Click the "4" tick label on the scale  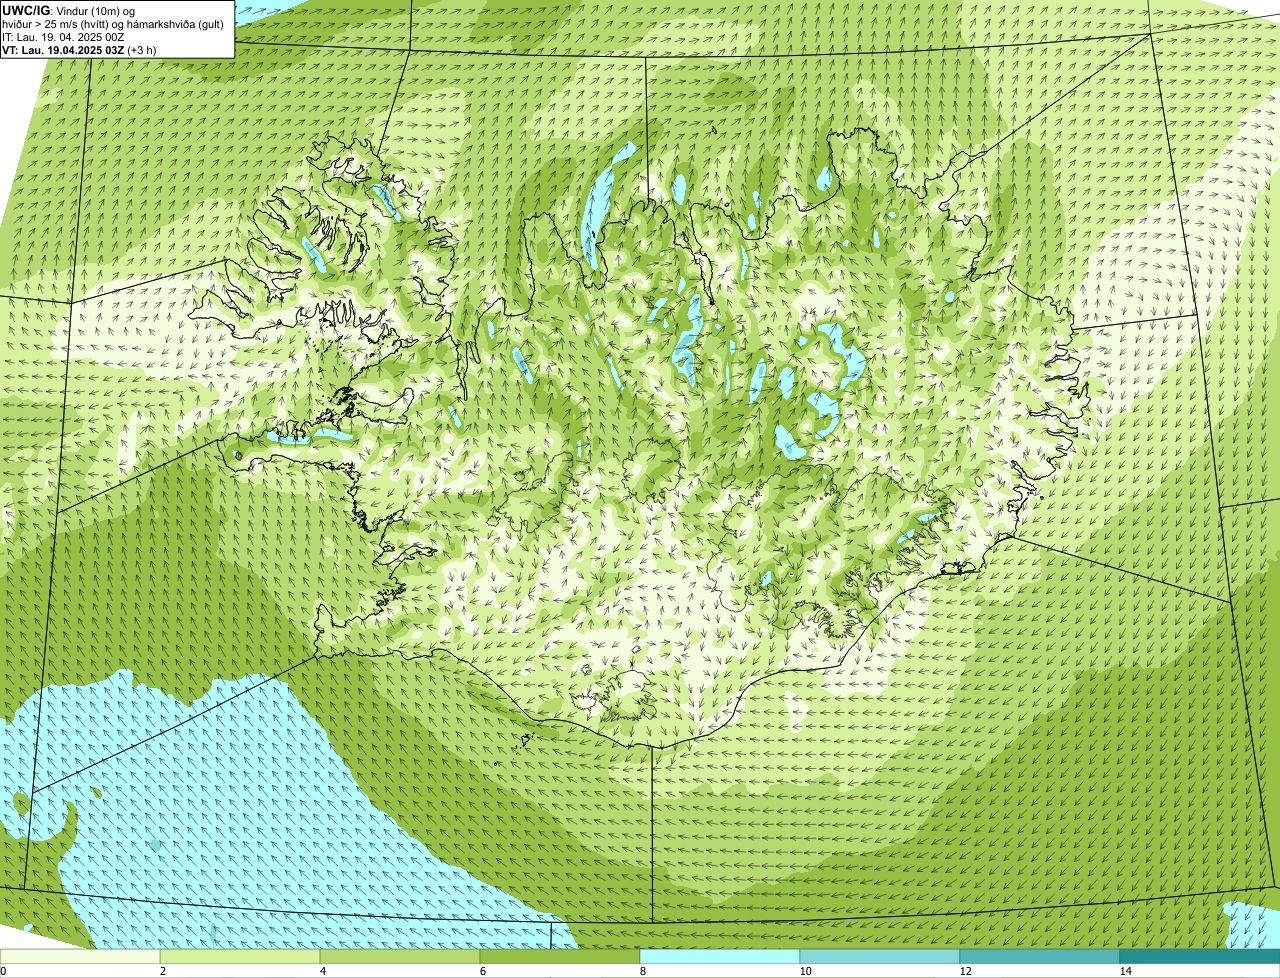point(322,971)
